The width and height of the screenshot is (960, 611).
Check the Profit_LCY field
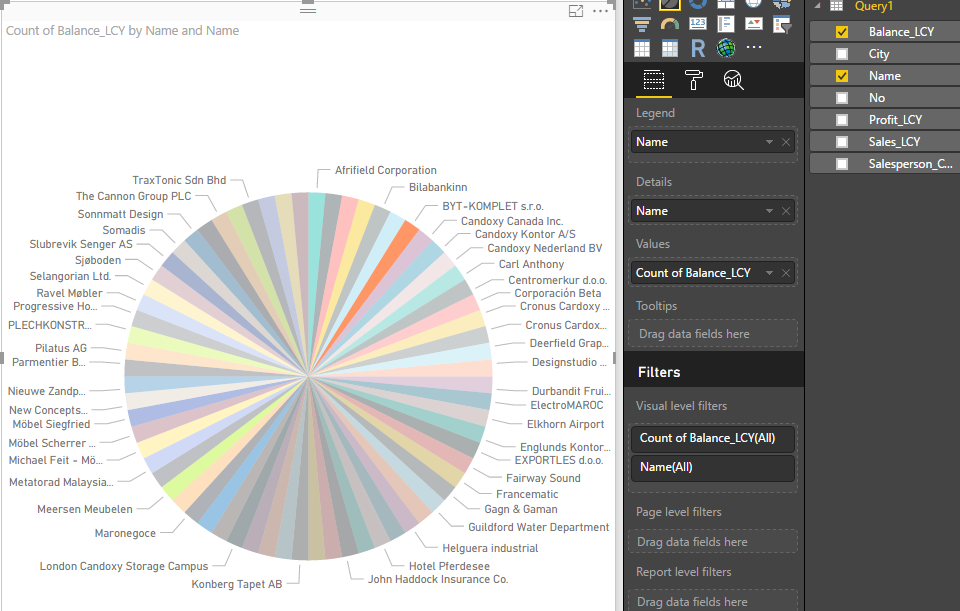pos(842,120)
